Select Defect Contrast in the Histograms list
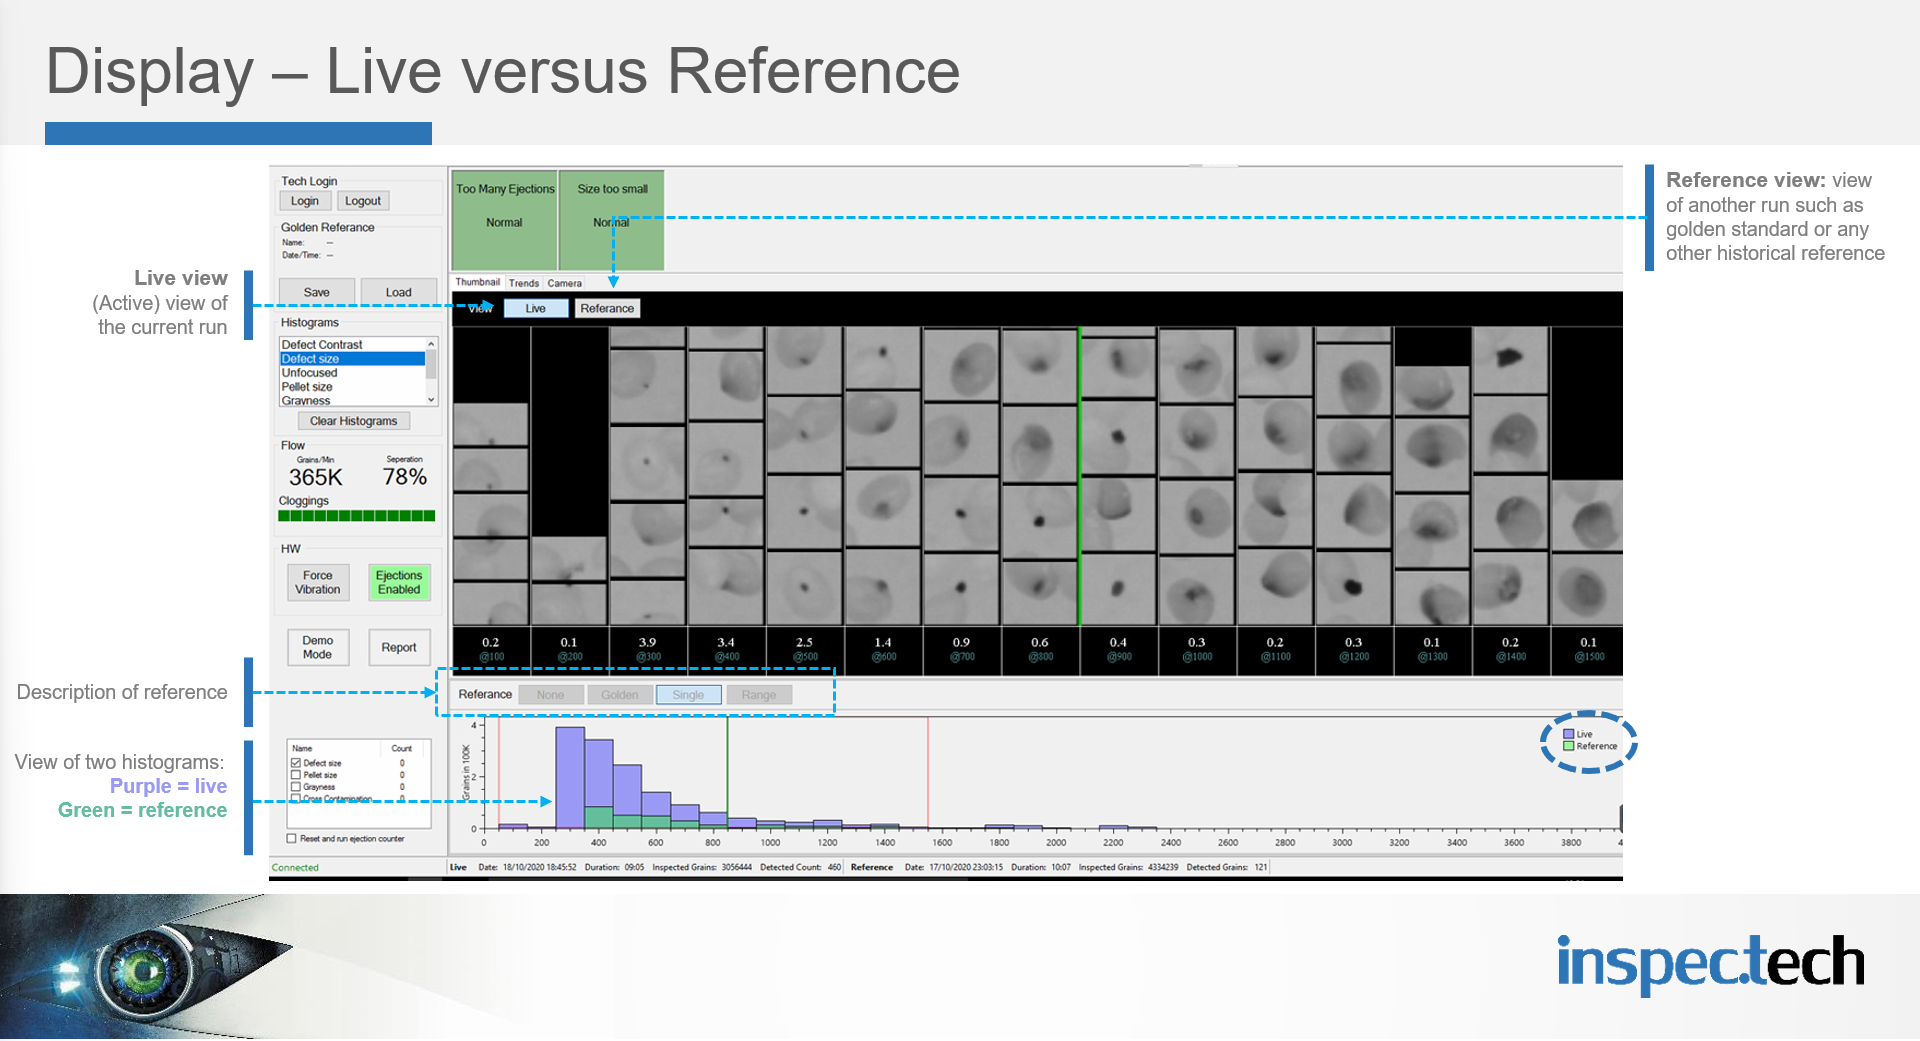Screen dimensions: 1920x1041 (352, 344)
